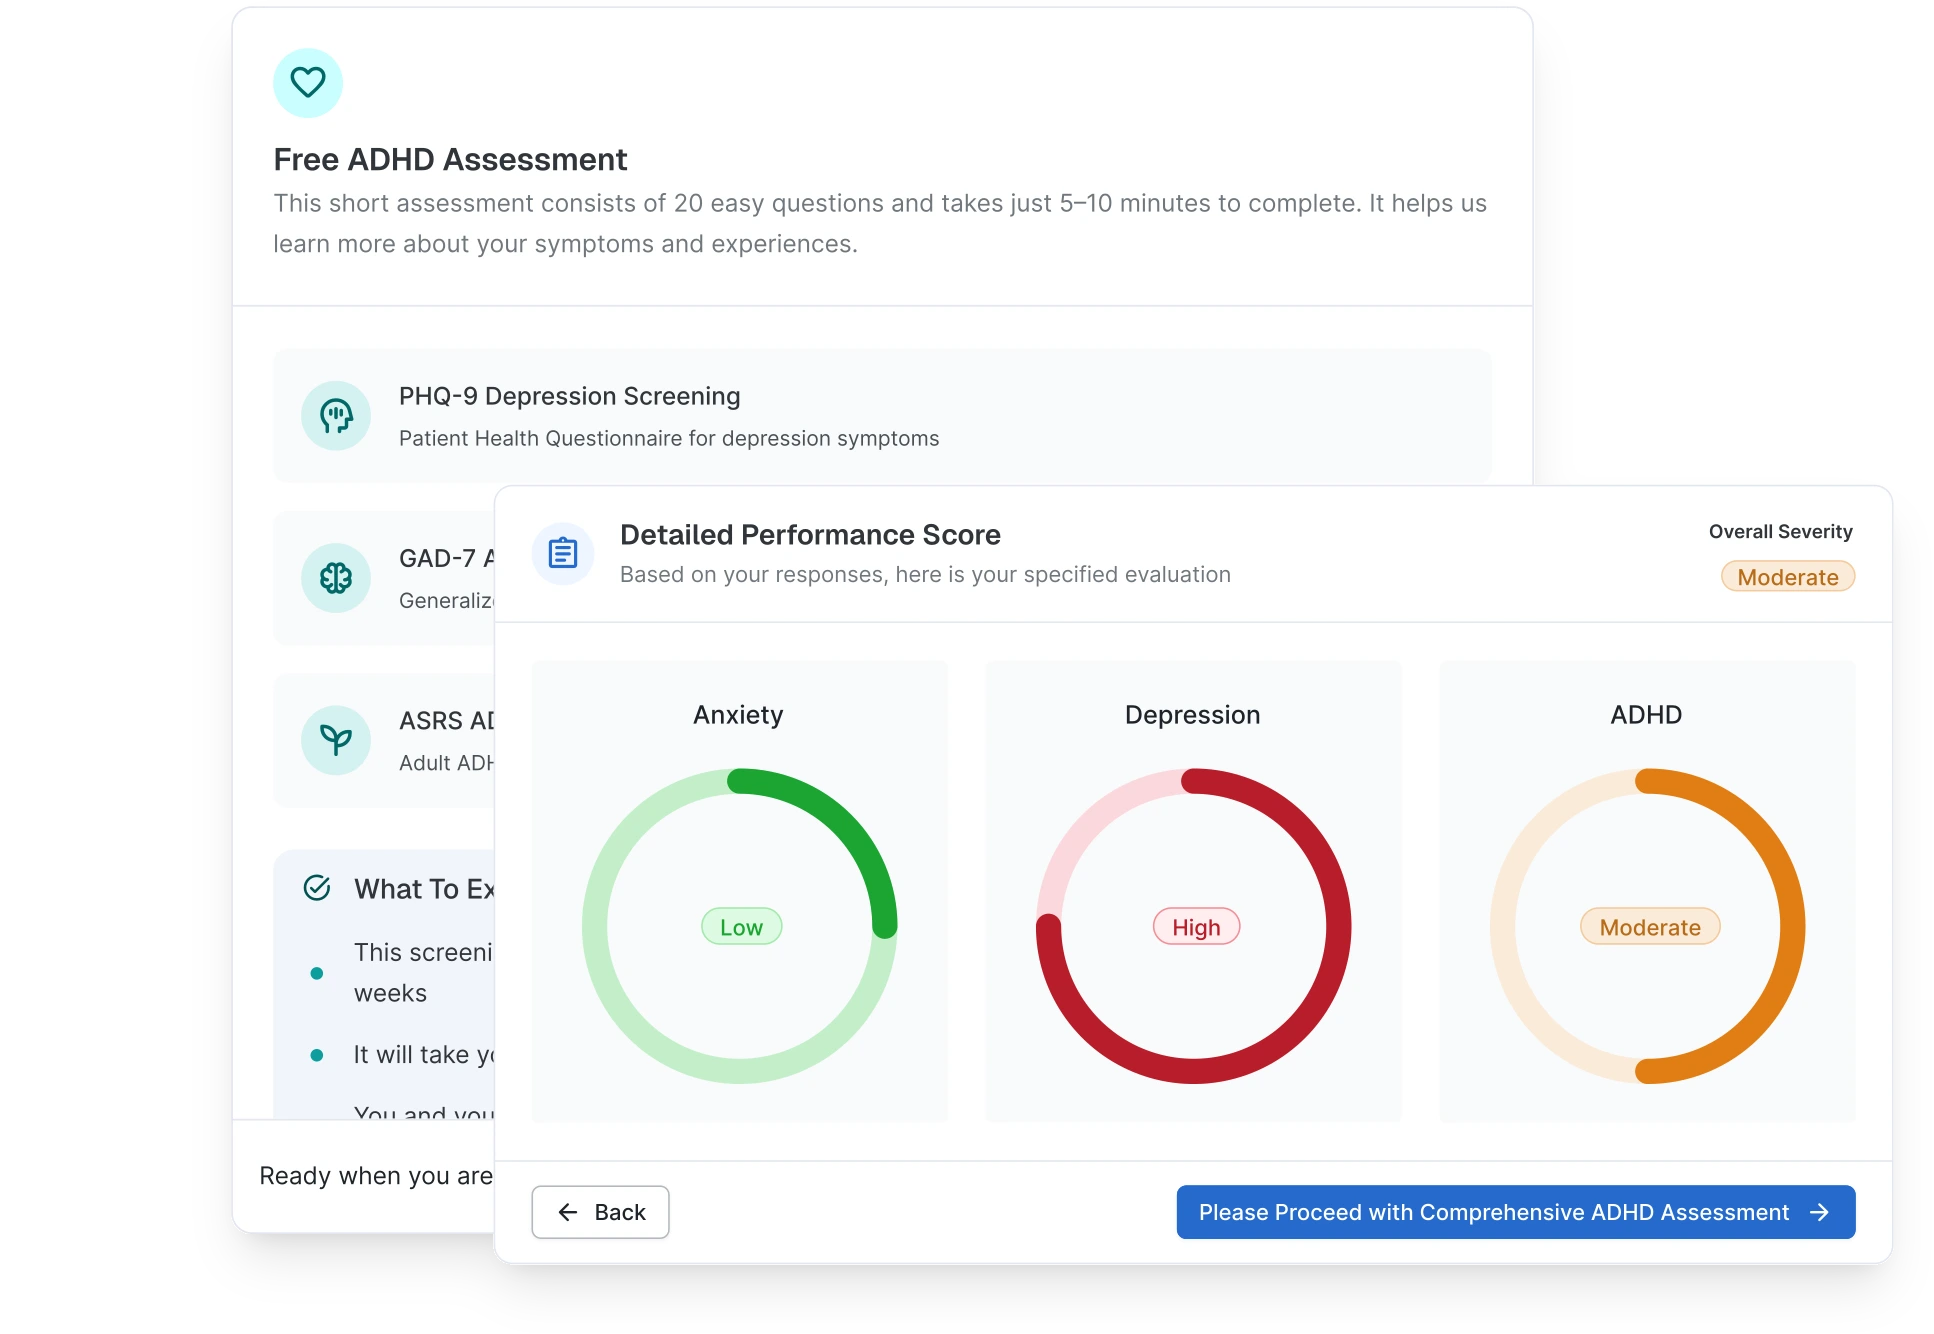This screenshot has height=1334, width=1934.
Task: Click 'Based on your responses' subtitle text
Action: (x=925, y=575)
